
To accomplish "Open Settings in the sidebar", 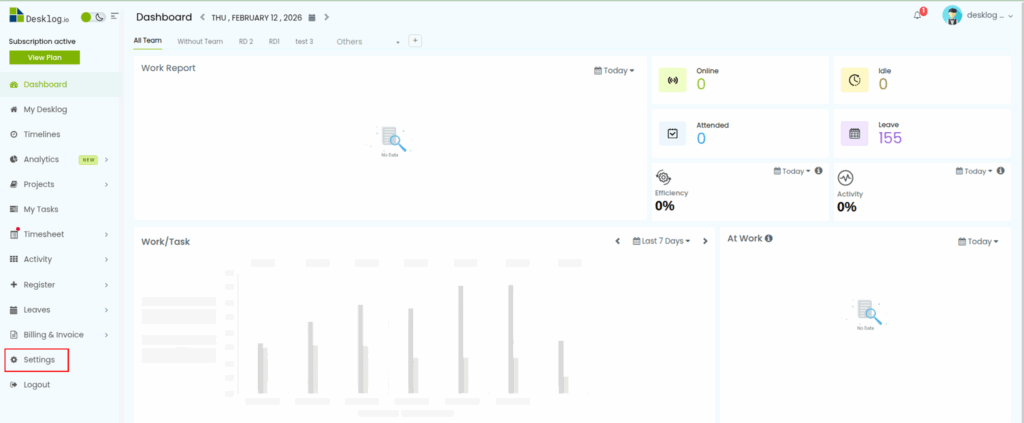I will [x=38, y=360].
